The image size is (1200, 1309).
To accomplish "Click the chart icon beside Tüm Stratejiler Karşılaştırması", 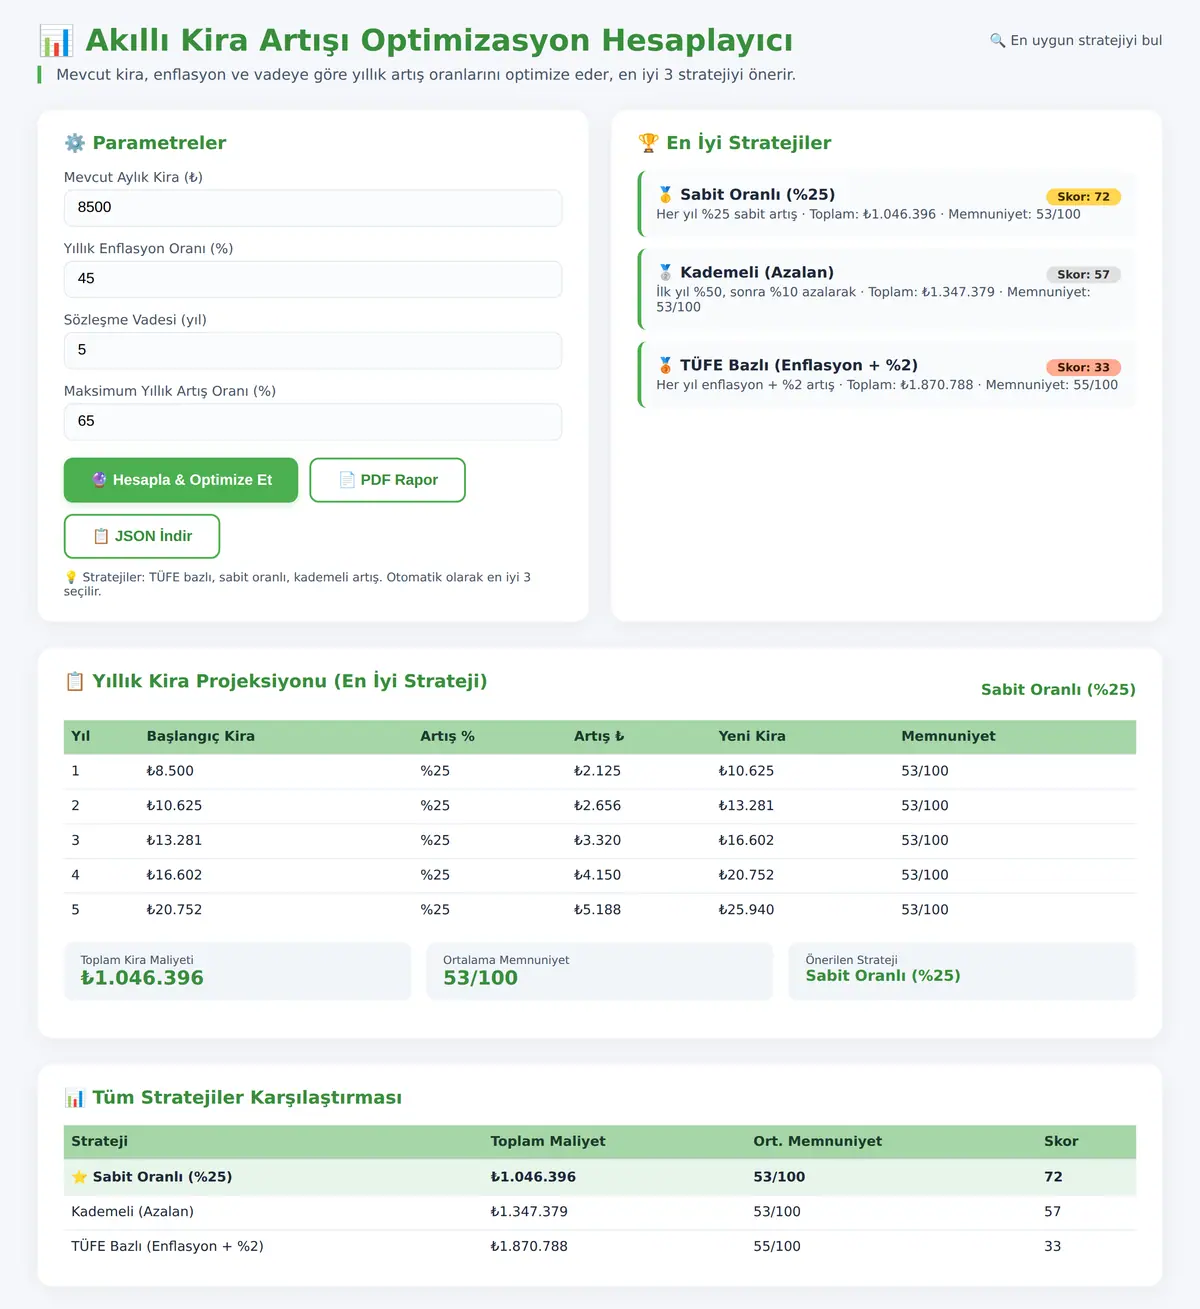I will (75, 1098).
